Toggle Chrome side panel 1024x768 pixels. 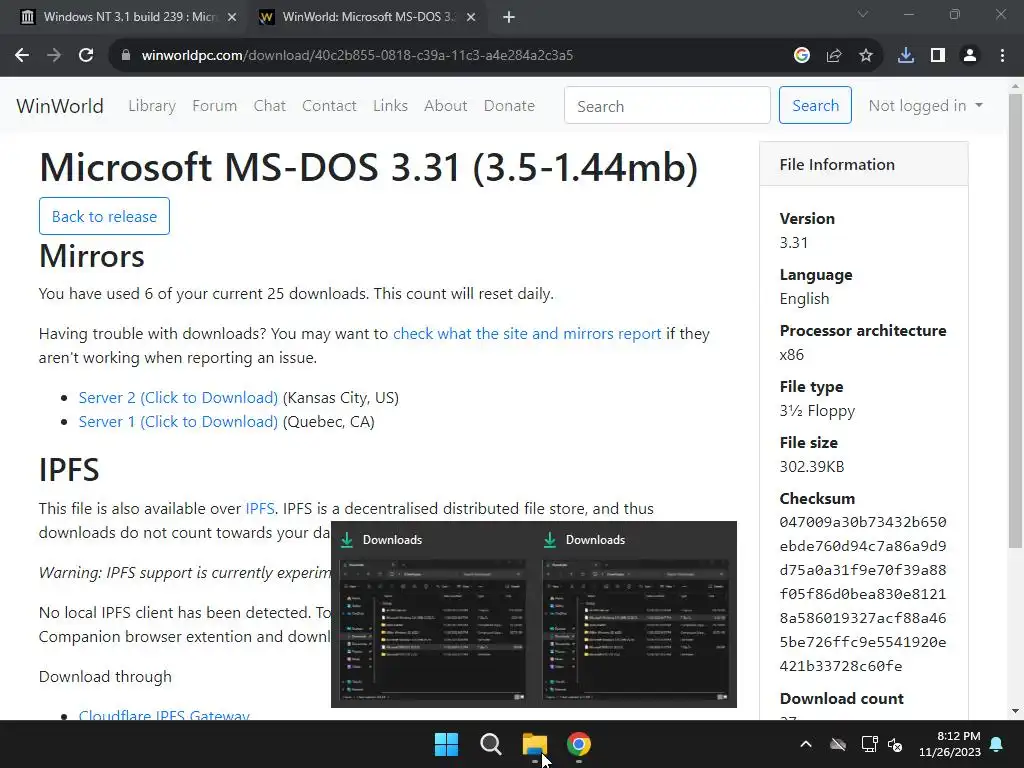pyautogui.click(x=938, y=56)
